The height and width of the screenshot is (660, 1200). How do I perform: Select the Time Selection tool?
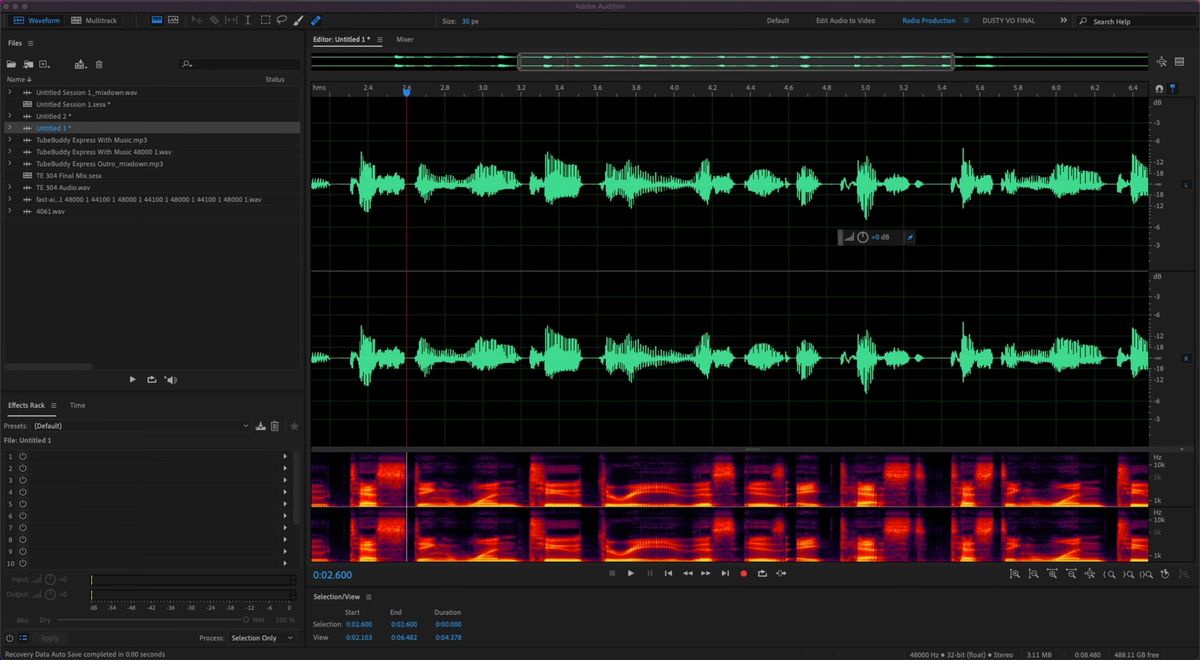tap(248, 19)
